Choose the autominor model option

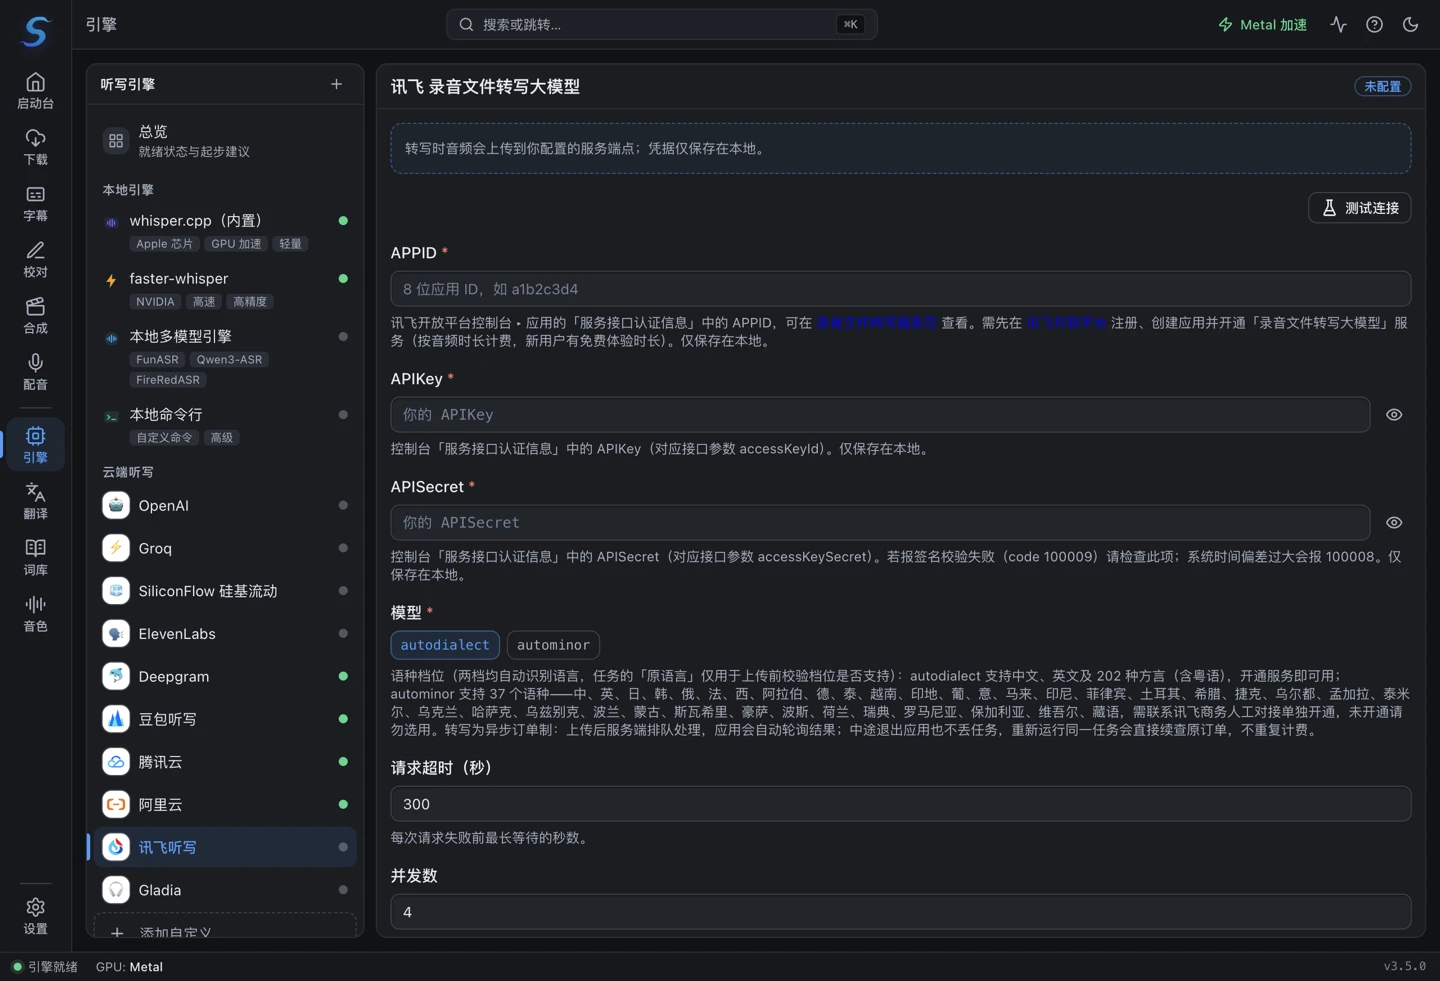tap(553, 645)
